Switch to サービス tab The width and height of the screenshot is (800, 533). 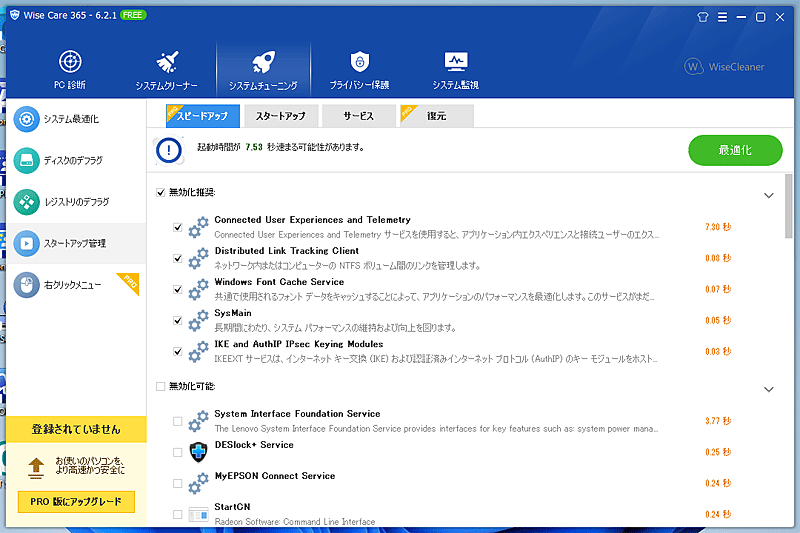359,116
